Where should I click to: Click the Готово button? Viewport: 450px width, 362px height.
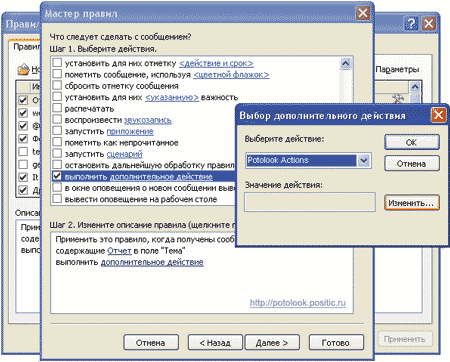pyautogui.click(x=336, y=343)
